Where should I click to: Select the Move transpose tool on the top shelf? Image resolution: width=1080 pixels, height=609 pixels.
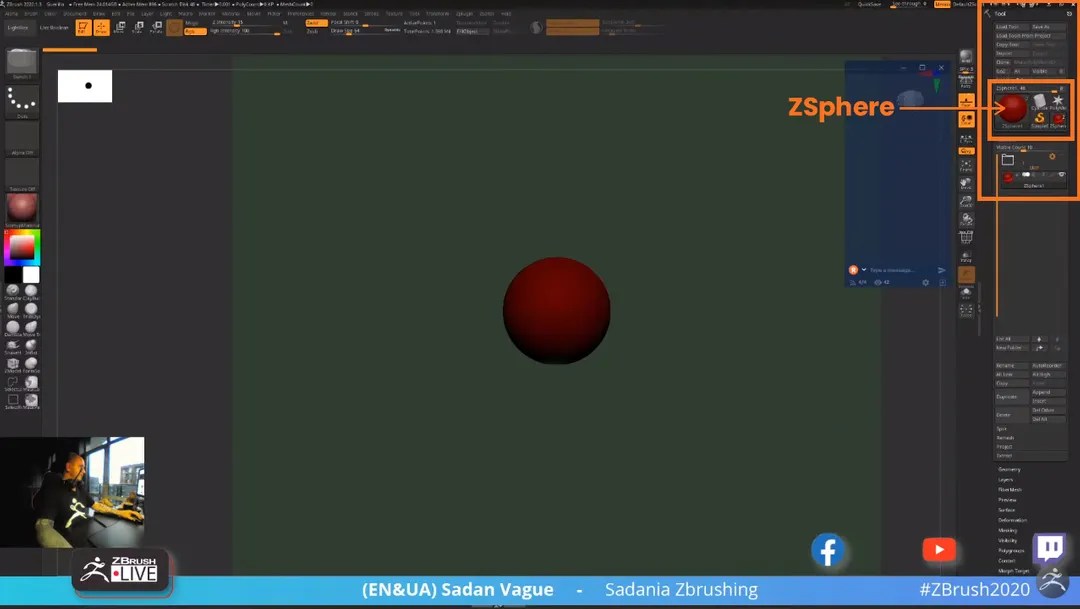point(119,27)
